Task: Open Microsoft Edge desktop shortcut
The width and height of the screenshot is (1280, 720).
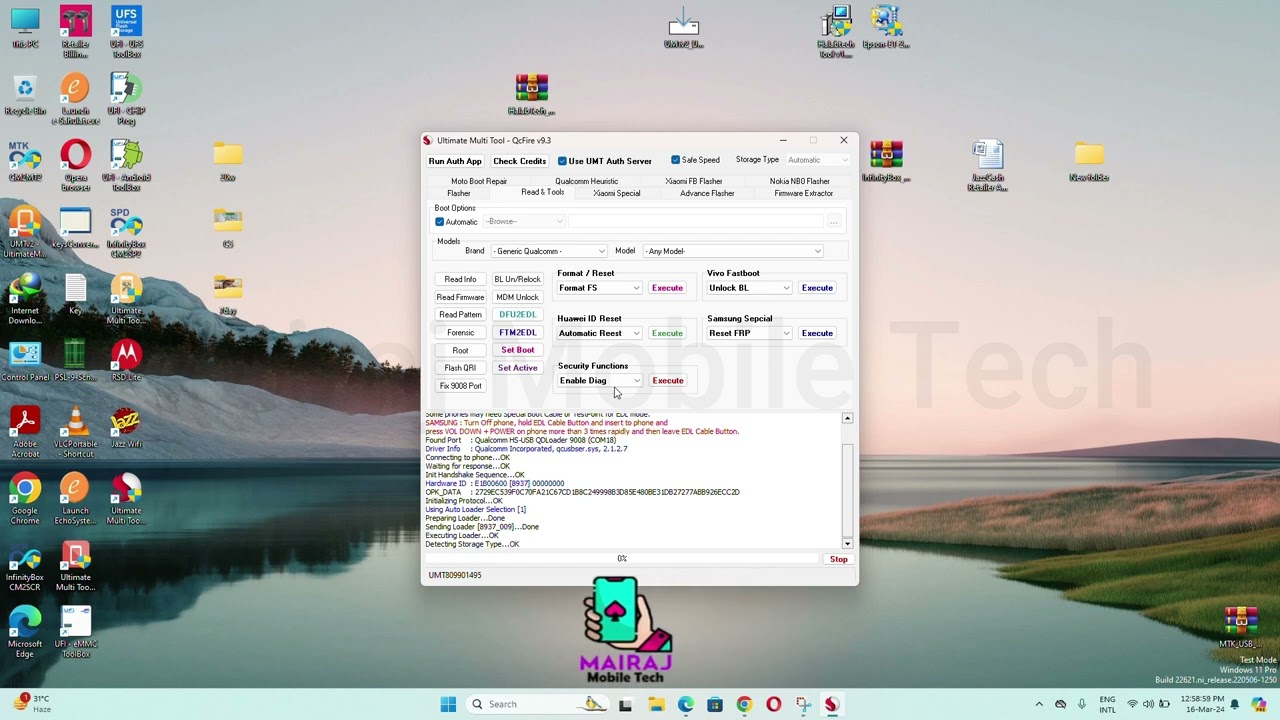Action: [x=25, y=622]
